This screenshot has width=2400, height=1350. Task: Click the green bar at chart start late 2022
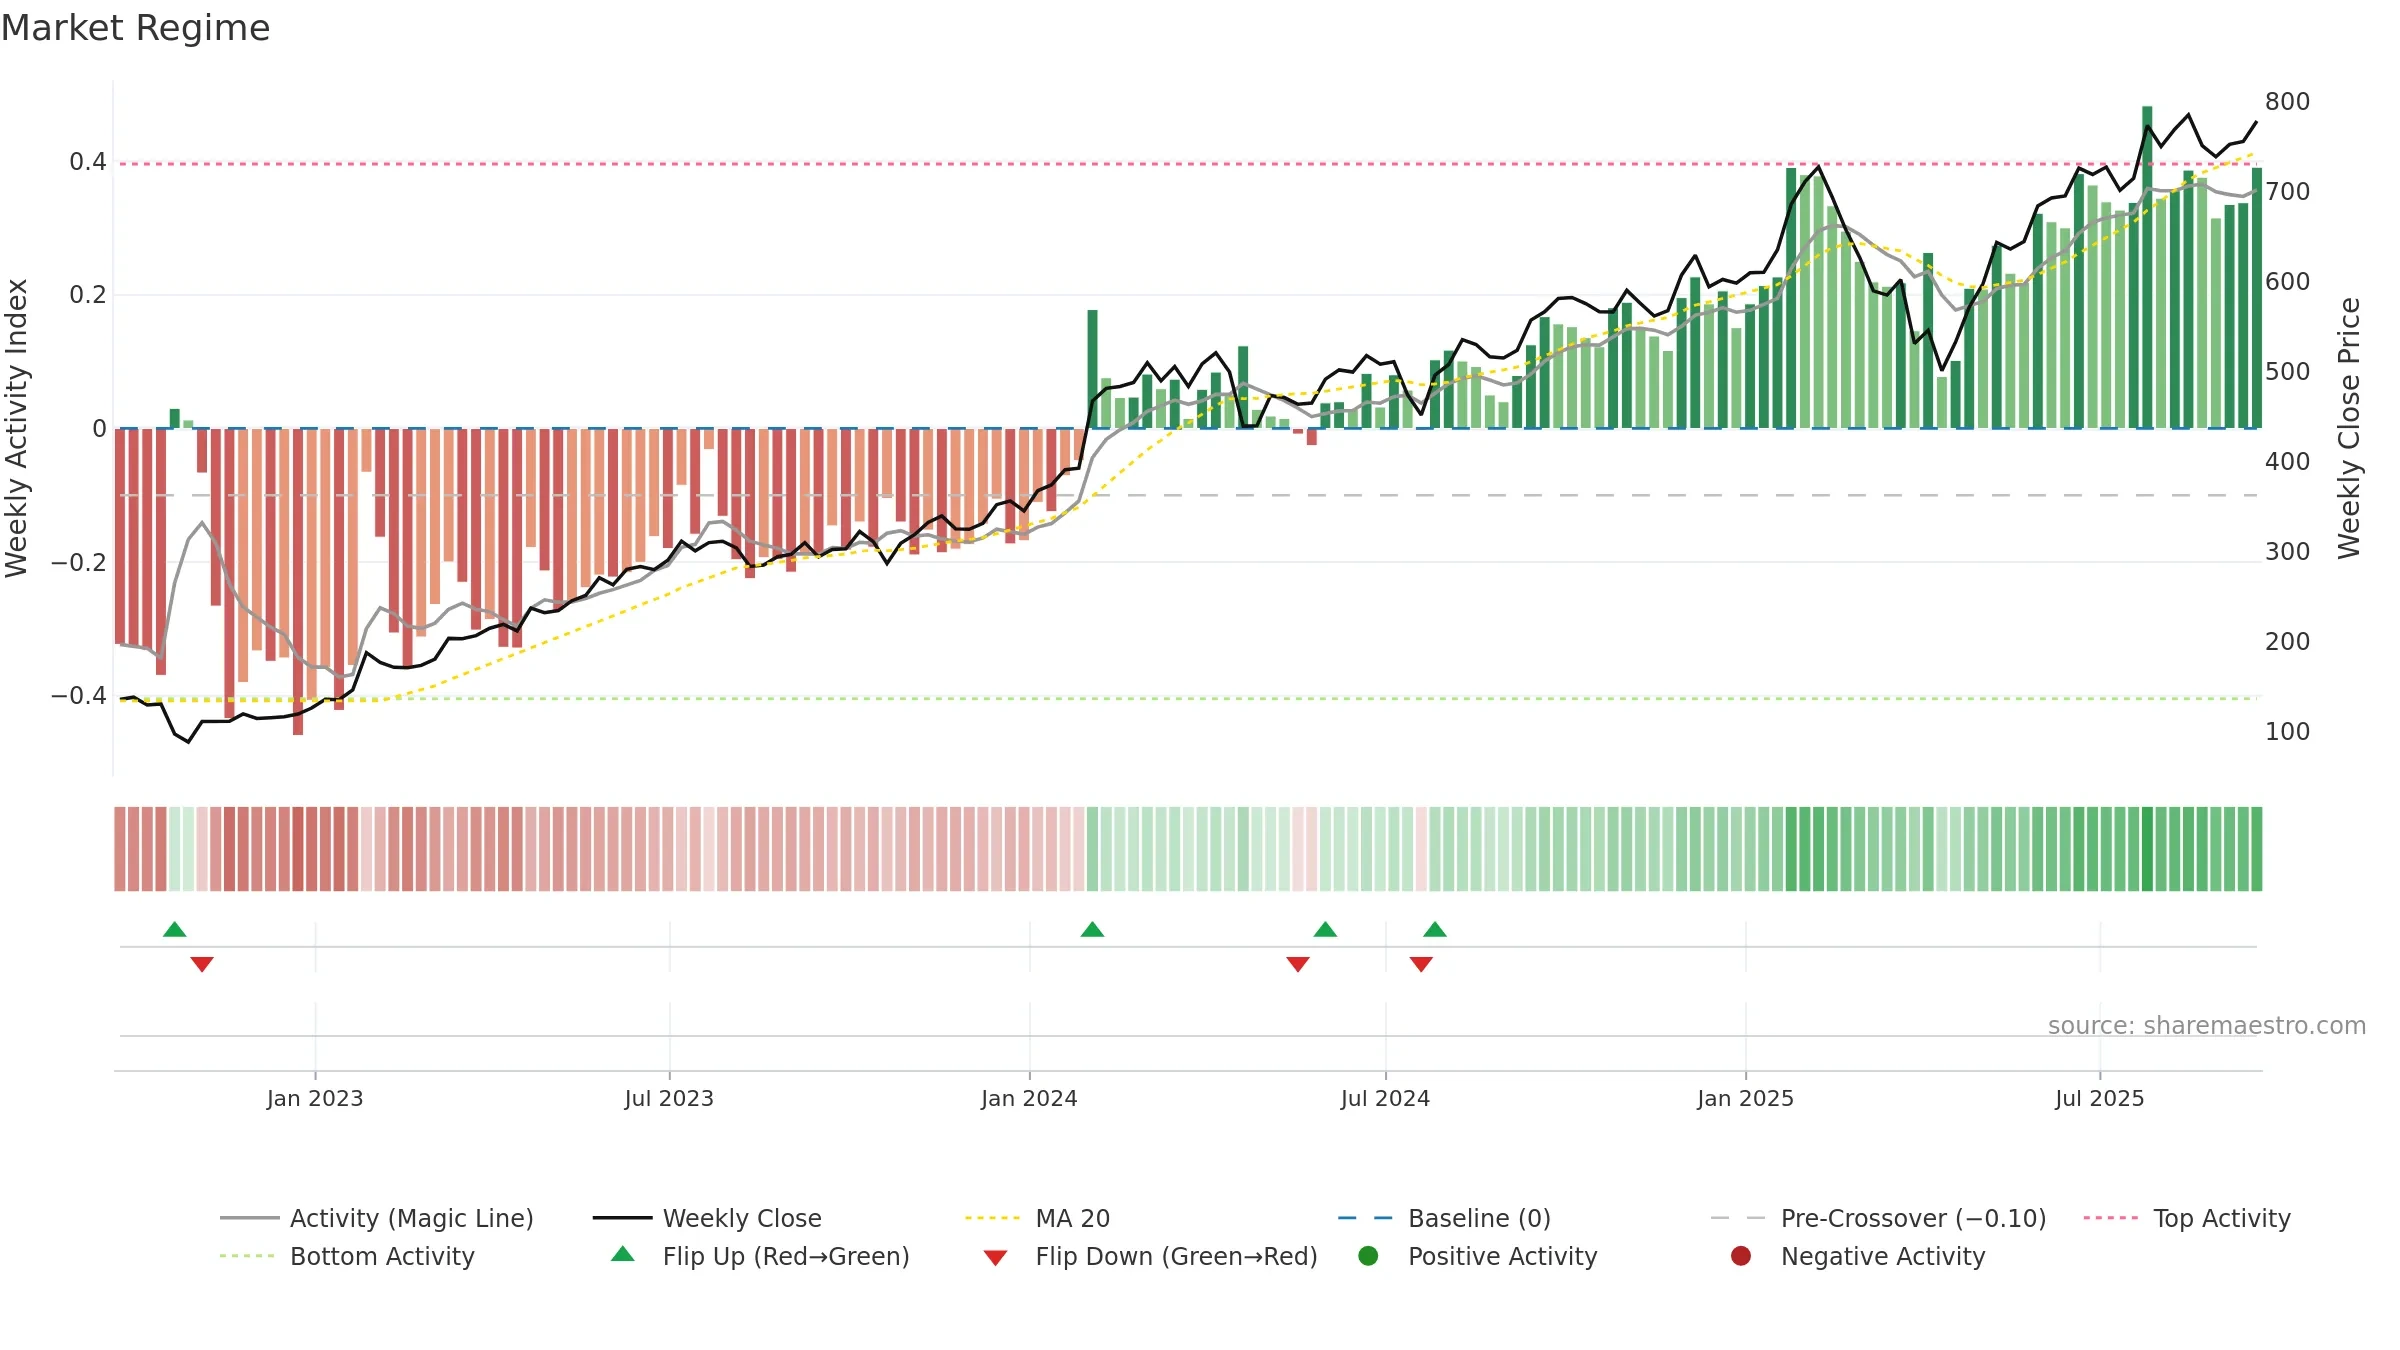(x=175, y=419)
